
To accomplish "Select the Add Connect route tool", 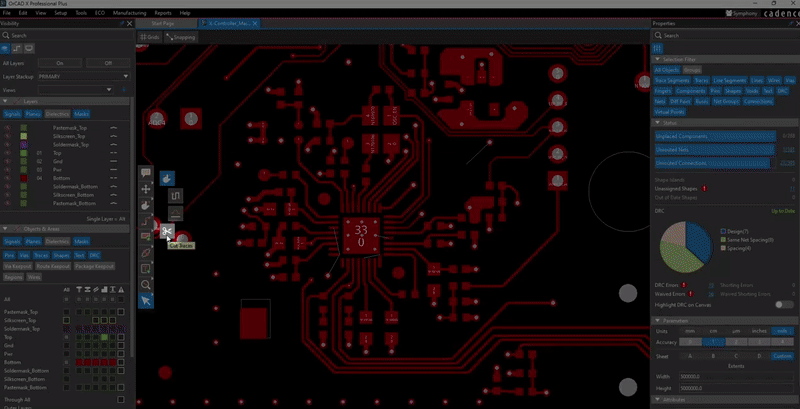I will click(x=146, y=221).
